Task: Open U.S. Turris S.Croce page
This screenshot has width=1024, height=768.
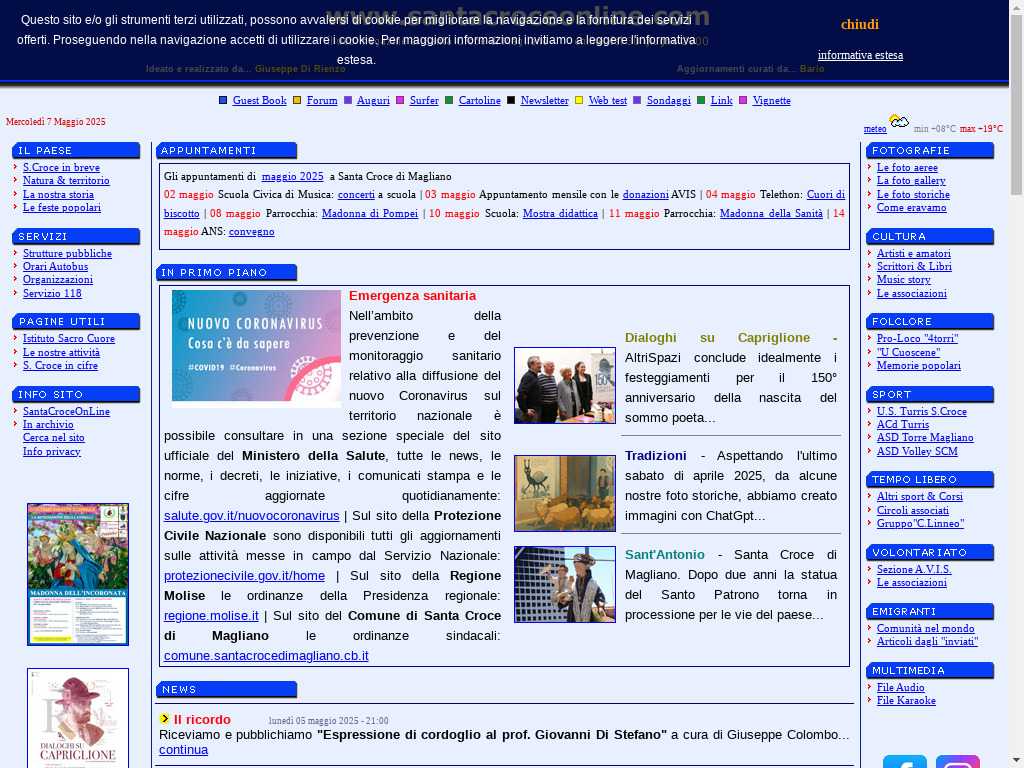Action: pyautogui.click(x=921, y=411)
